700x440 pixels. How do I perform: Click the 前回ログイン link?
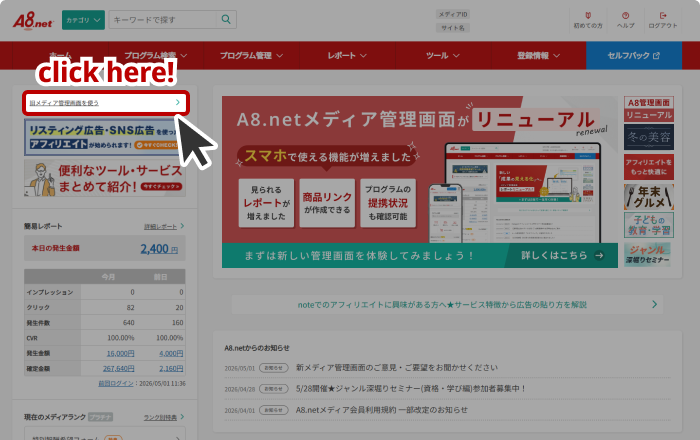click(x=116, y=383)
